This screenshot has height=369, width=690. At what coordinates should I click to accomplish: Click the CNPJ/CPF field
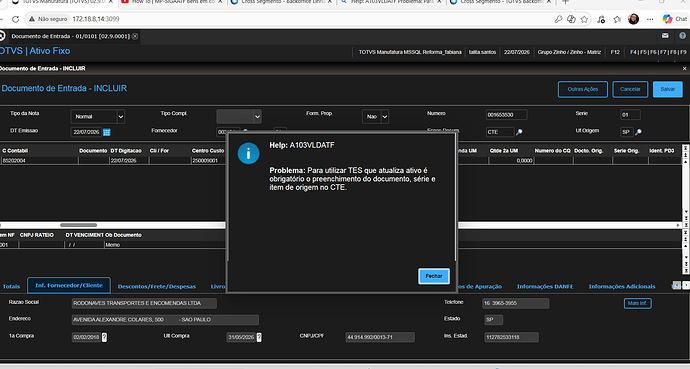(380, 337)
